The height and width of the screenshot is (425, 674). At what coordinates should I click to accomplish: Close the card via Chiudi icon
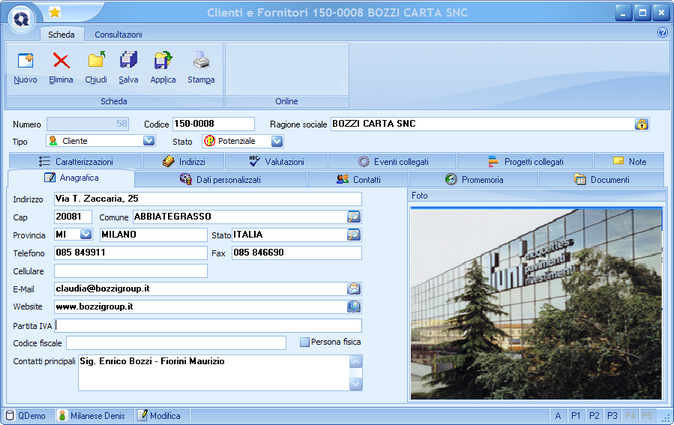[x=96, y=60]
